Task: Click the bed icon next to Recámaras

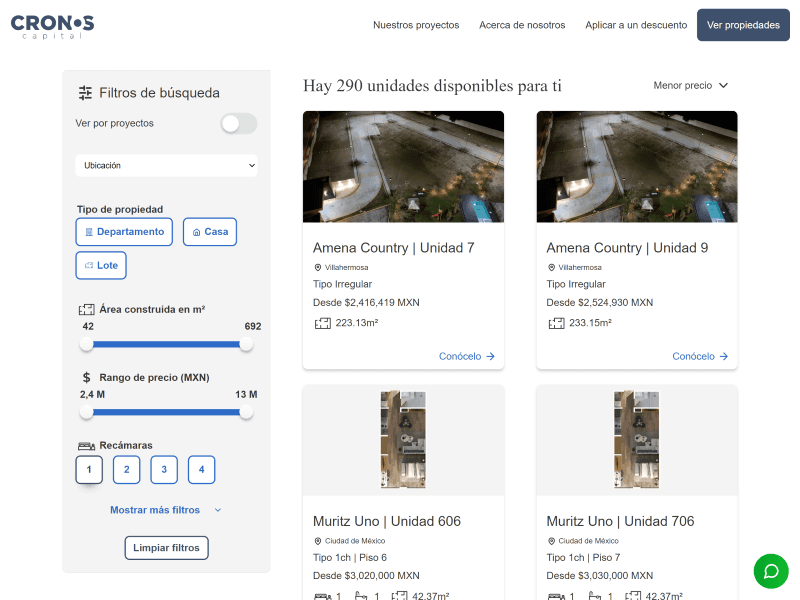Action: coord(86,446)
